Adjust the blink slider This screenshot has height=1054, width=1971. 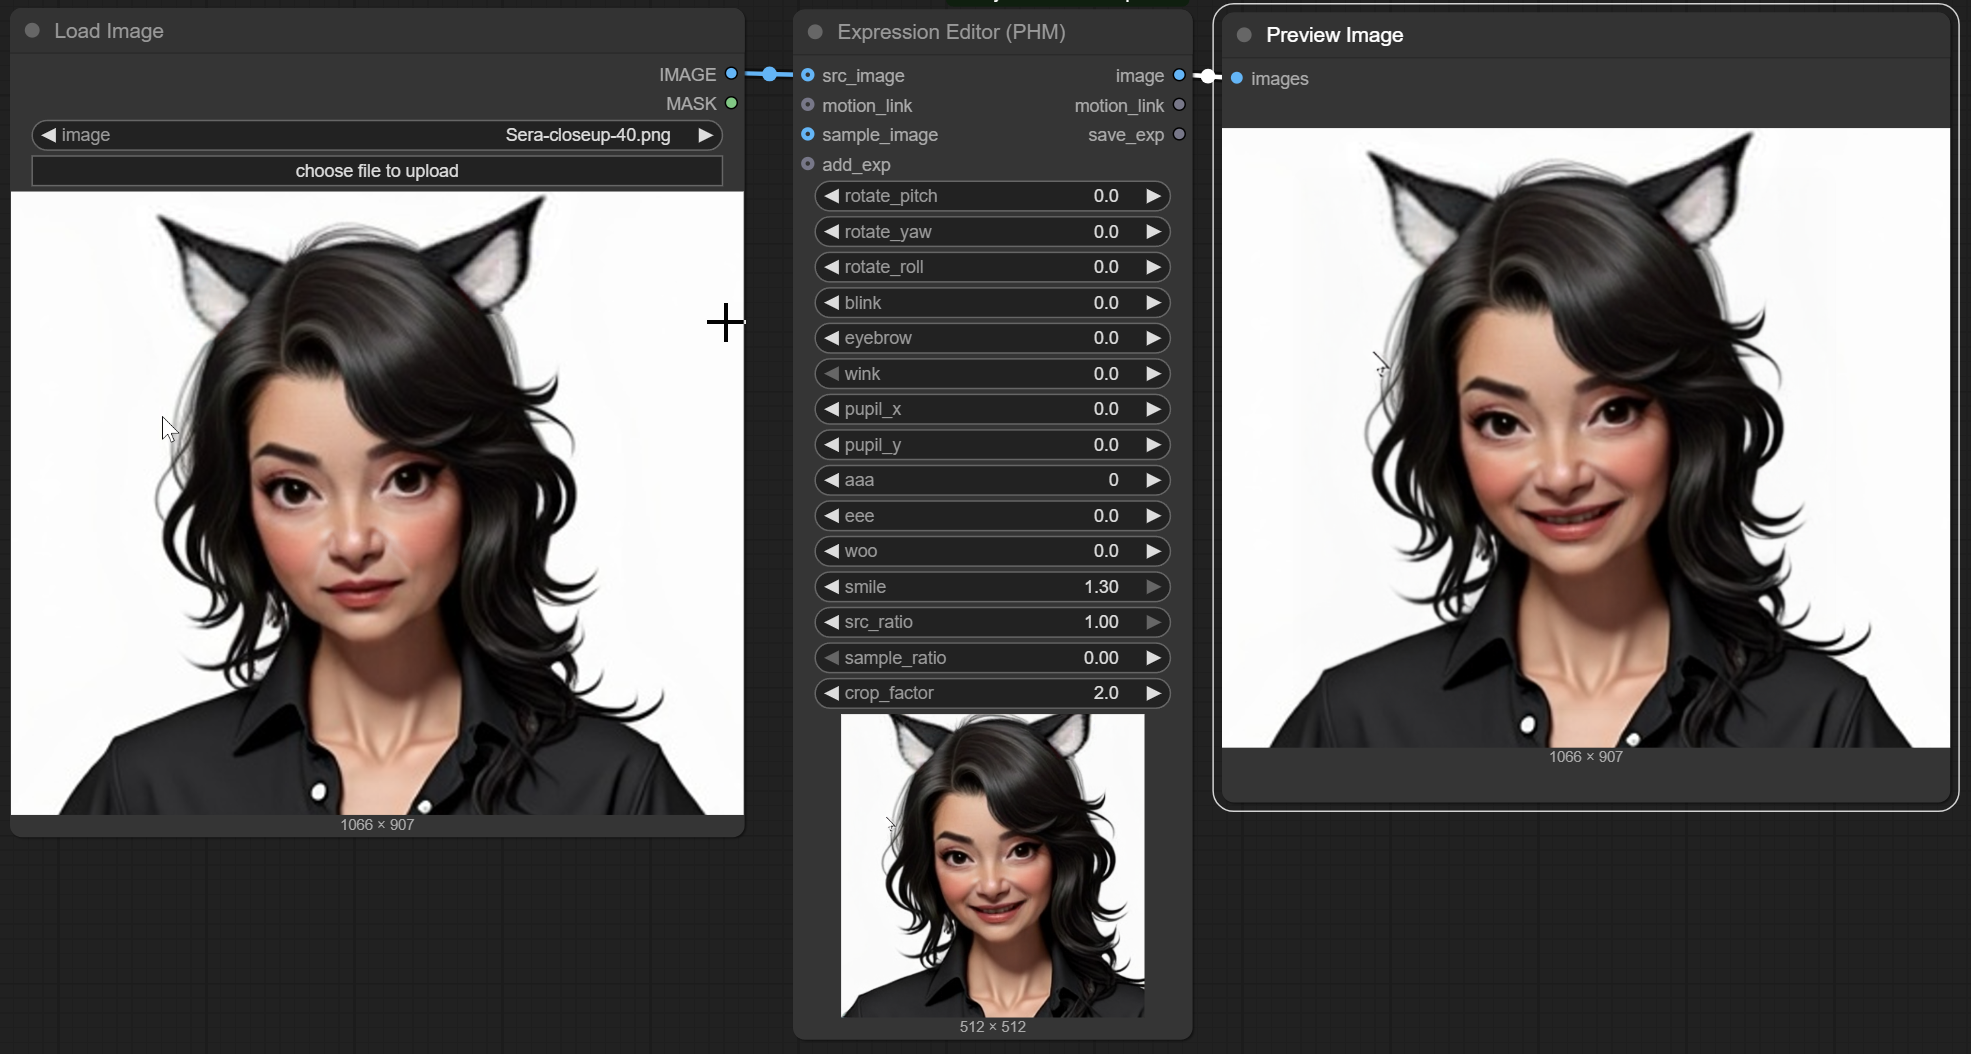click(991, 302)
